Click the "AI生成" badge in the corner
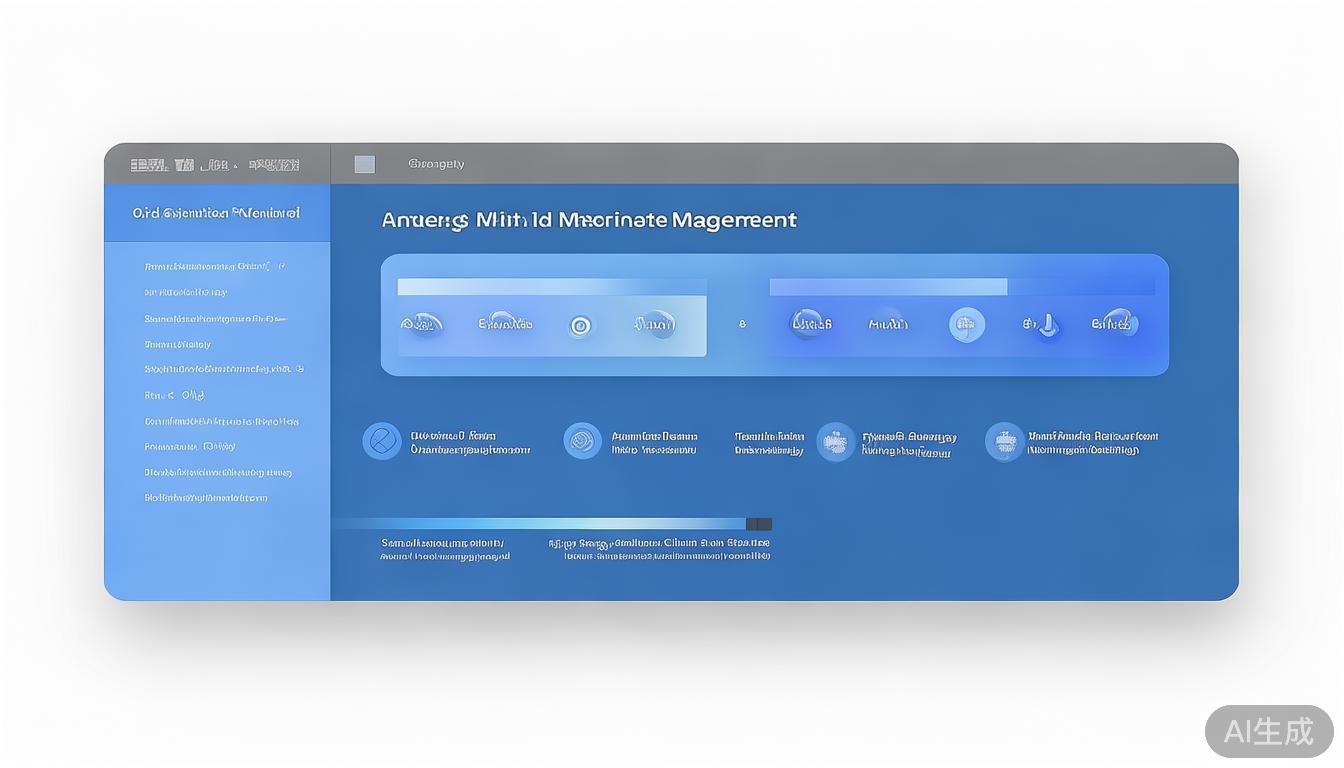1344x768 pixels. point(1268,732)
